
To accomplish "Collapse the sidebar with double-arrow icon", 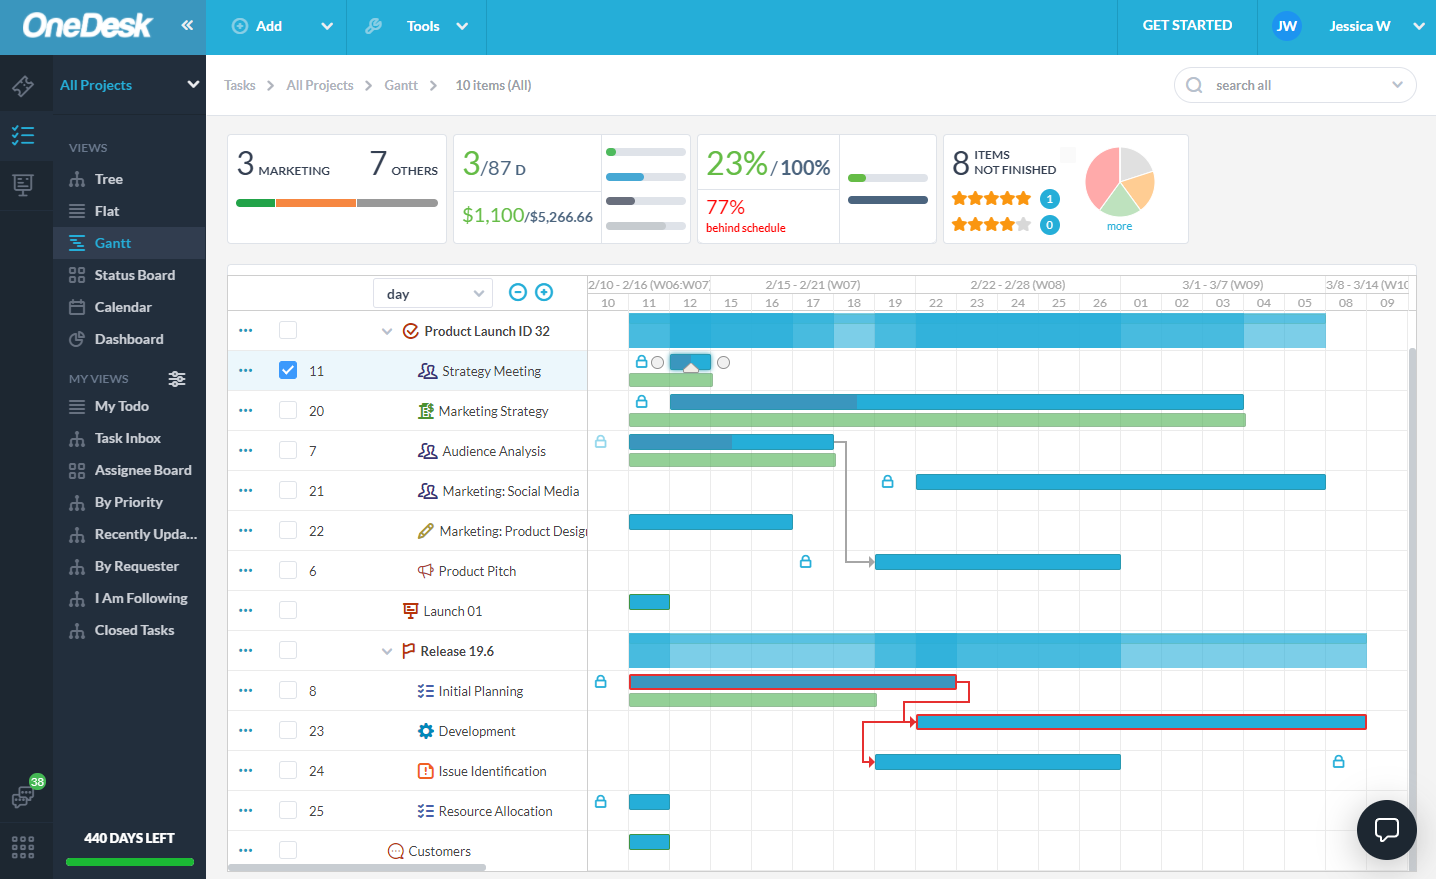I will (187, 25).
